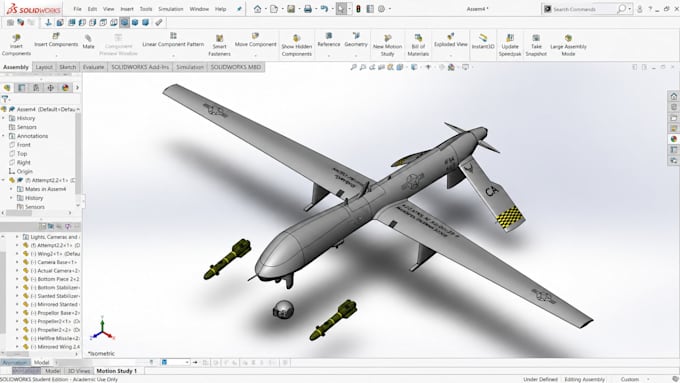Expand the Hellfire Missile tree item

(x=17, y=338)
